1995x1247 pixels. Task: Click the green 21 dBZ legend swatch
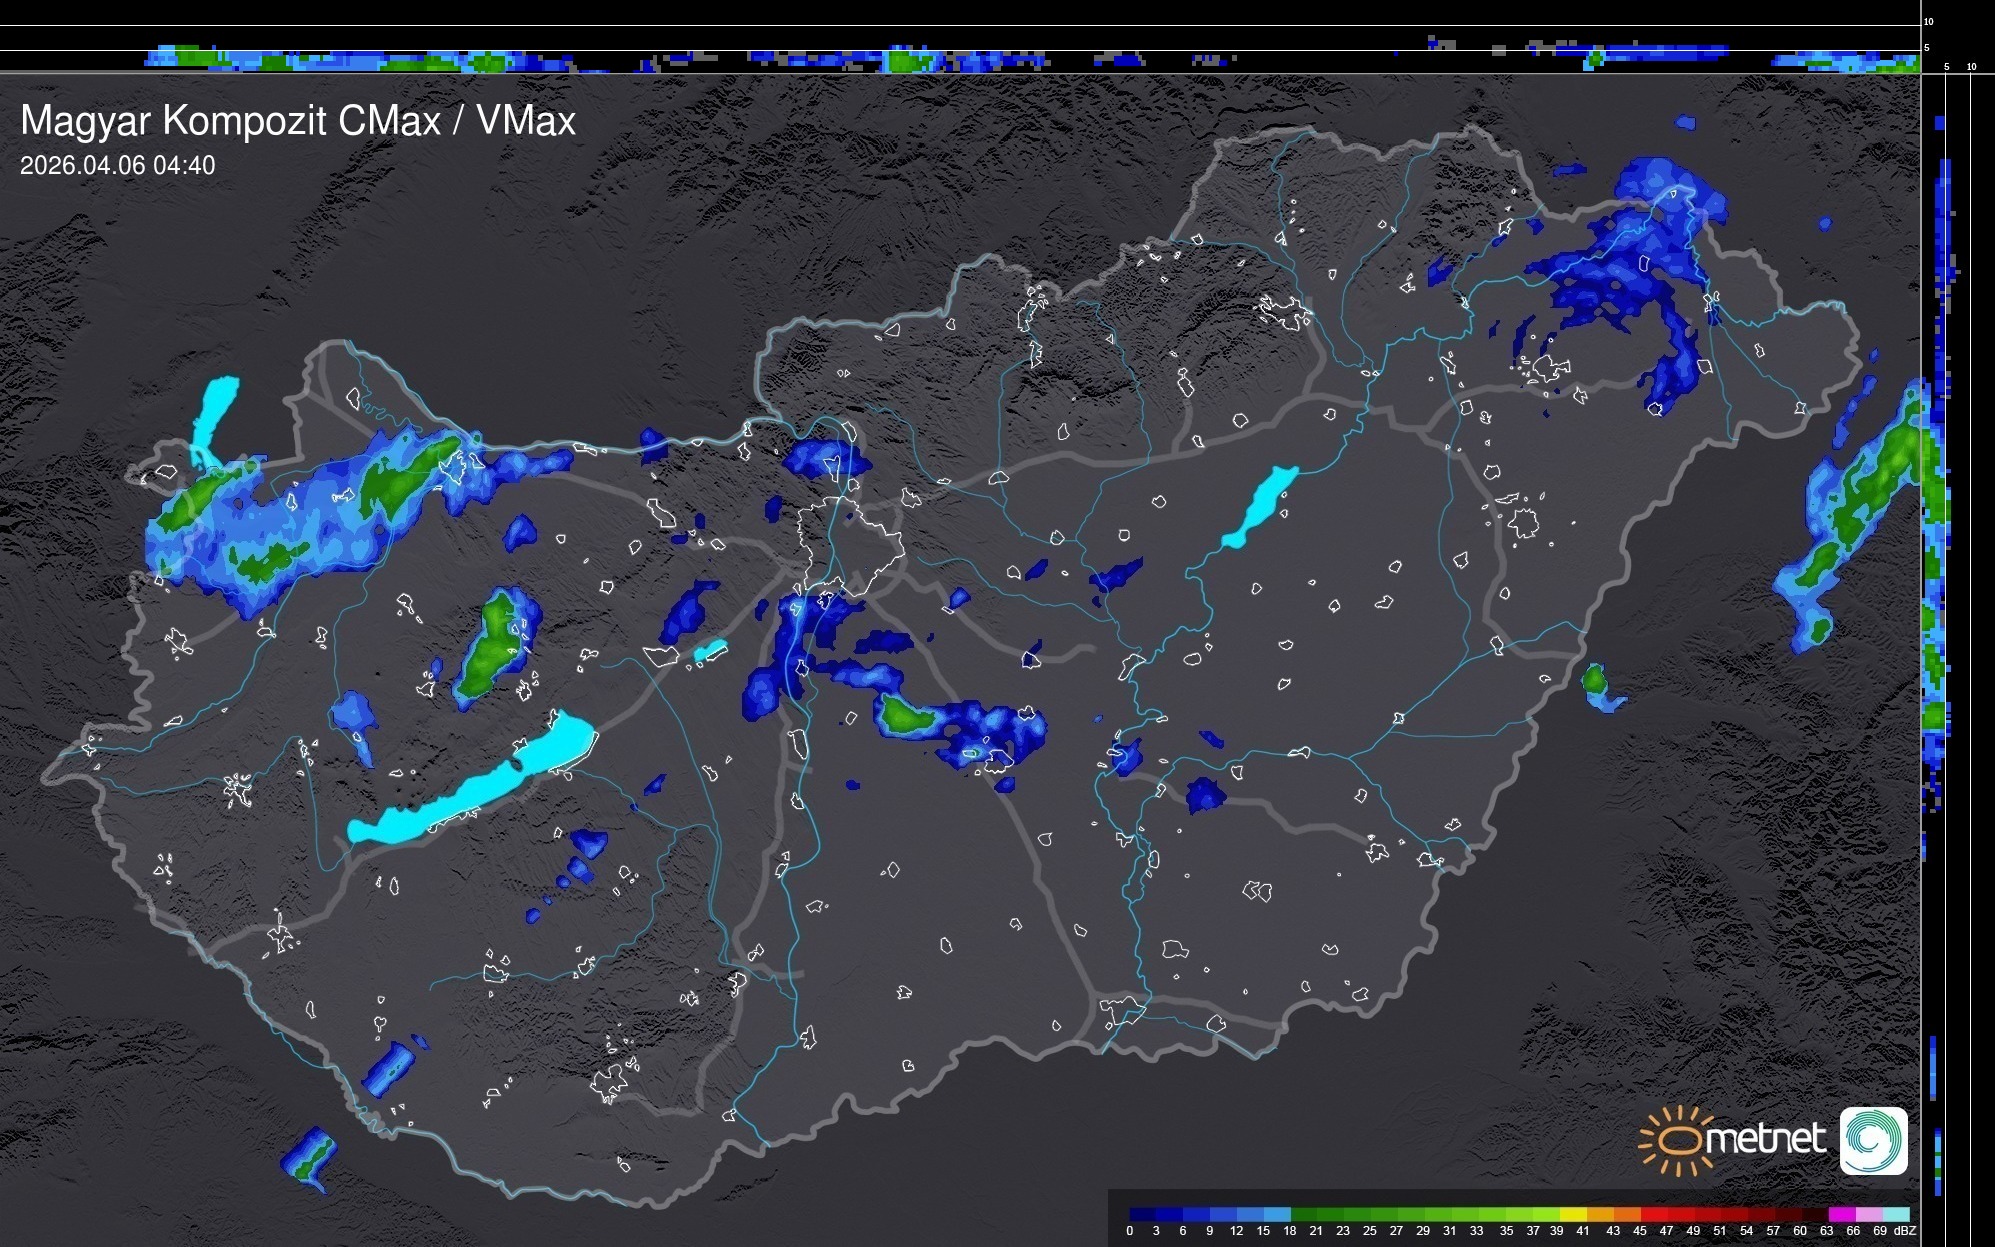pyautogui.click(x=1330, y=1215)
